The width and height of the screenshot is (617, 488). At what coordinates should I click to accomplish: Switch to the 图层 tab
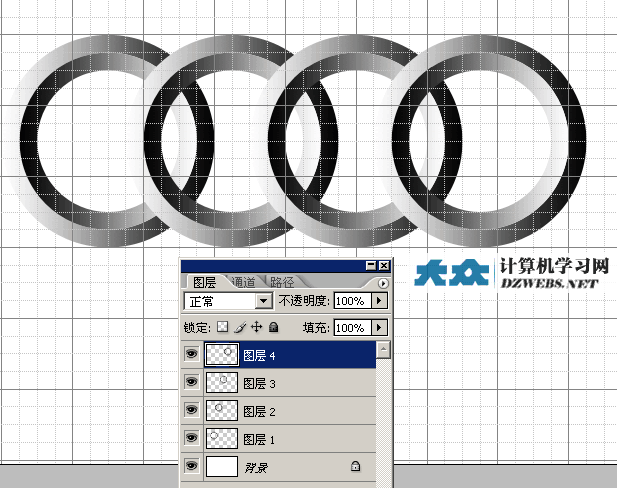coord(205,282)
